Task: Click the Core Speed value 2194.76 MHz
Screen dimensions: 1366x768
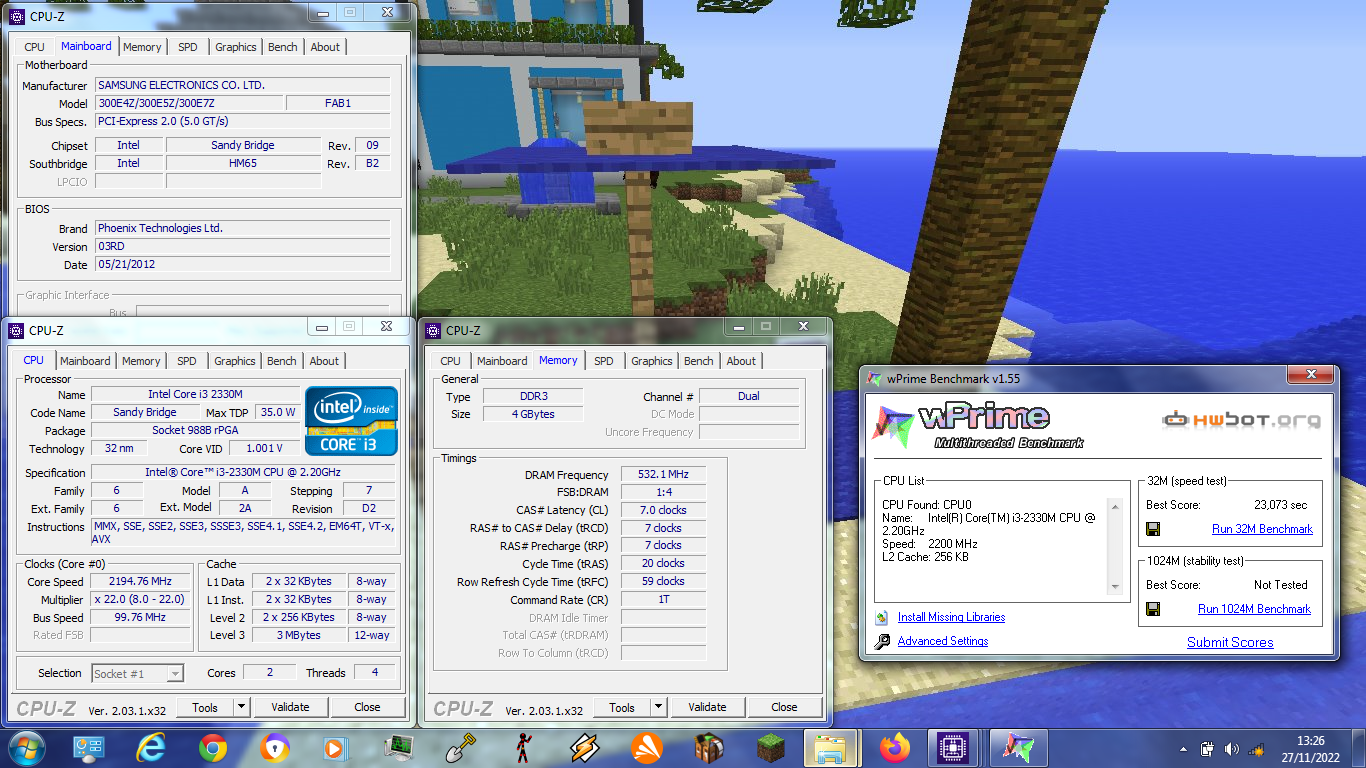Action: (141, 582)
